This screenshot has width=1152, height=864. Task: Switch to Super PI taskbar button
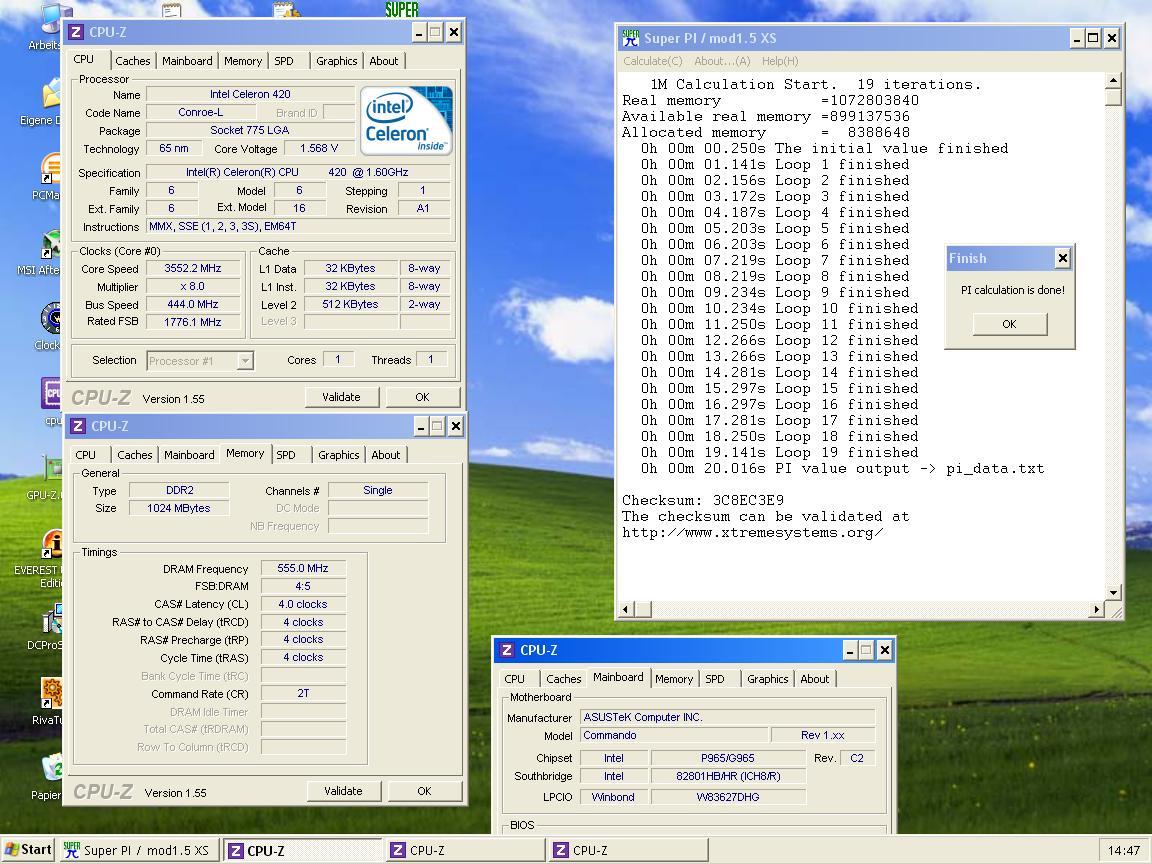[139, 850]
